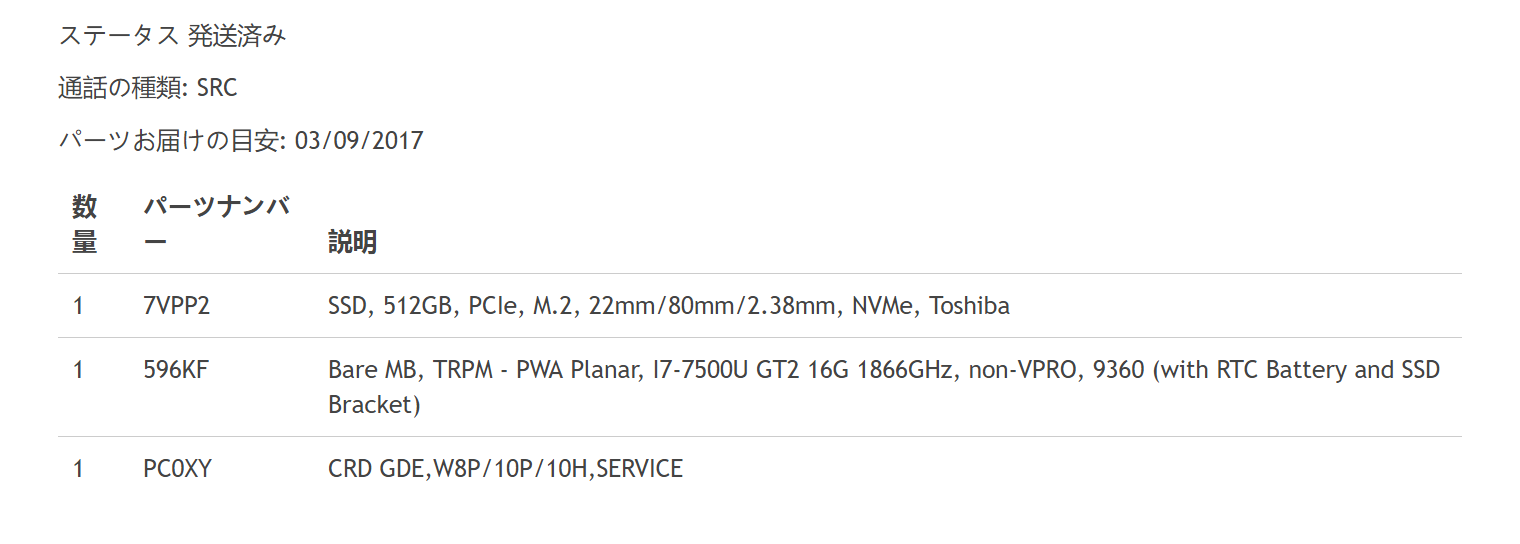The width and height of the screenshot is (1520, 544).
Task: Click the パーツお届けの目安 label
Action: [172, 141]
